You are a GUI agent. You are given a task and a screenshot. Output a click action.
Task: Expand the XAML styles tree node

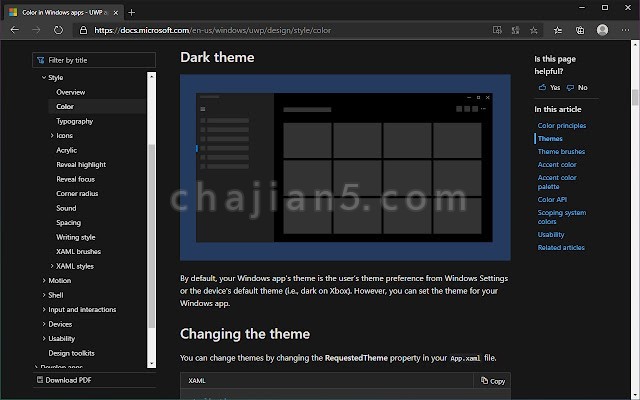pos(52,266)
